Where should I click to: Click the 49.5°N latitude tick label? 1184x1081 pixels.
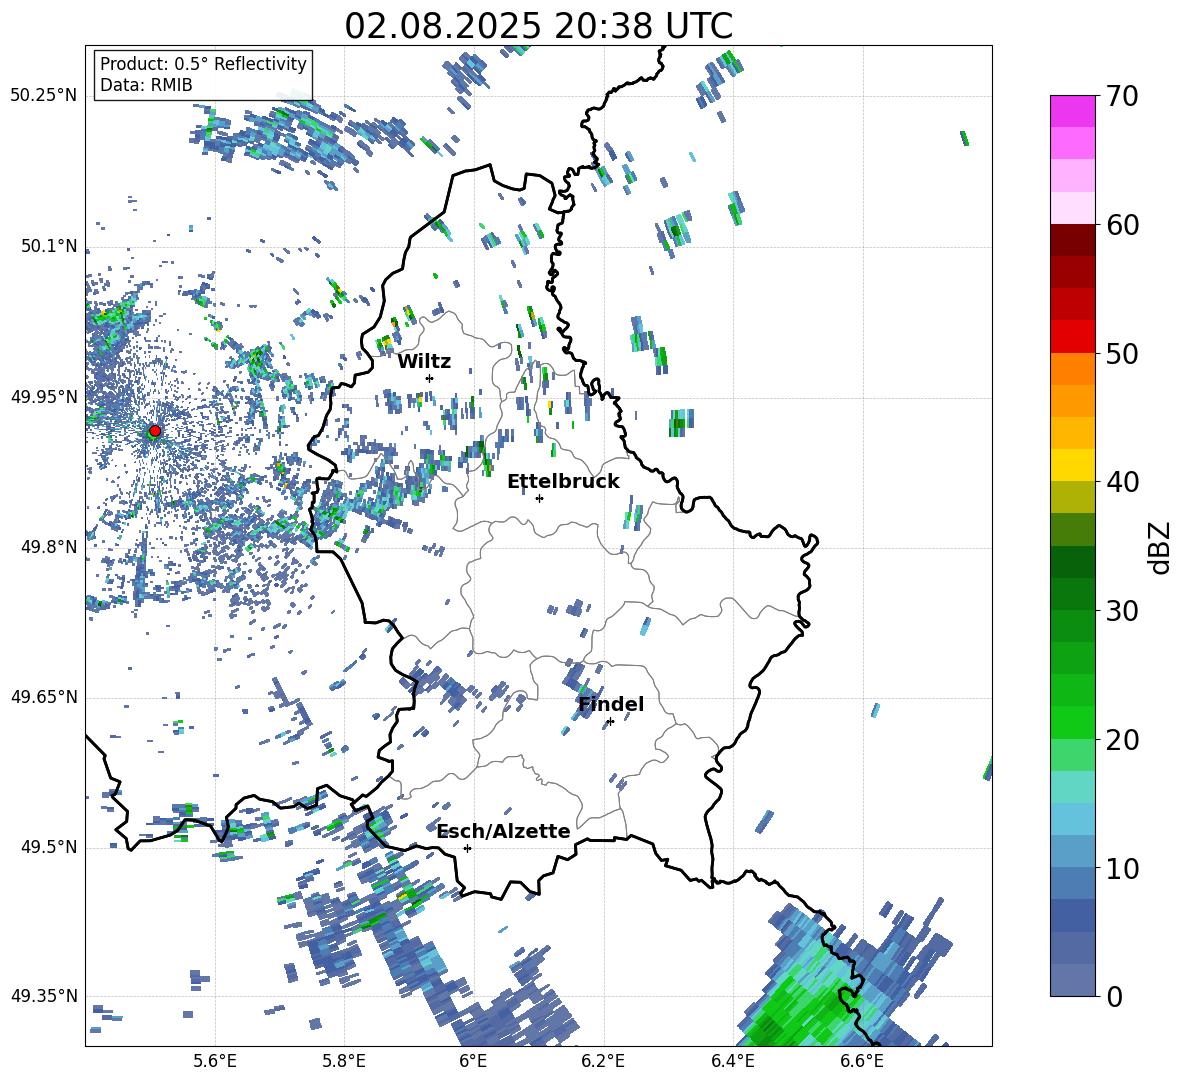coord(49,847)
